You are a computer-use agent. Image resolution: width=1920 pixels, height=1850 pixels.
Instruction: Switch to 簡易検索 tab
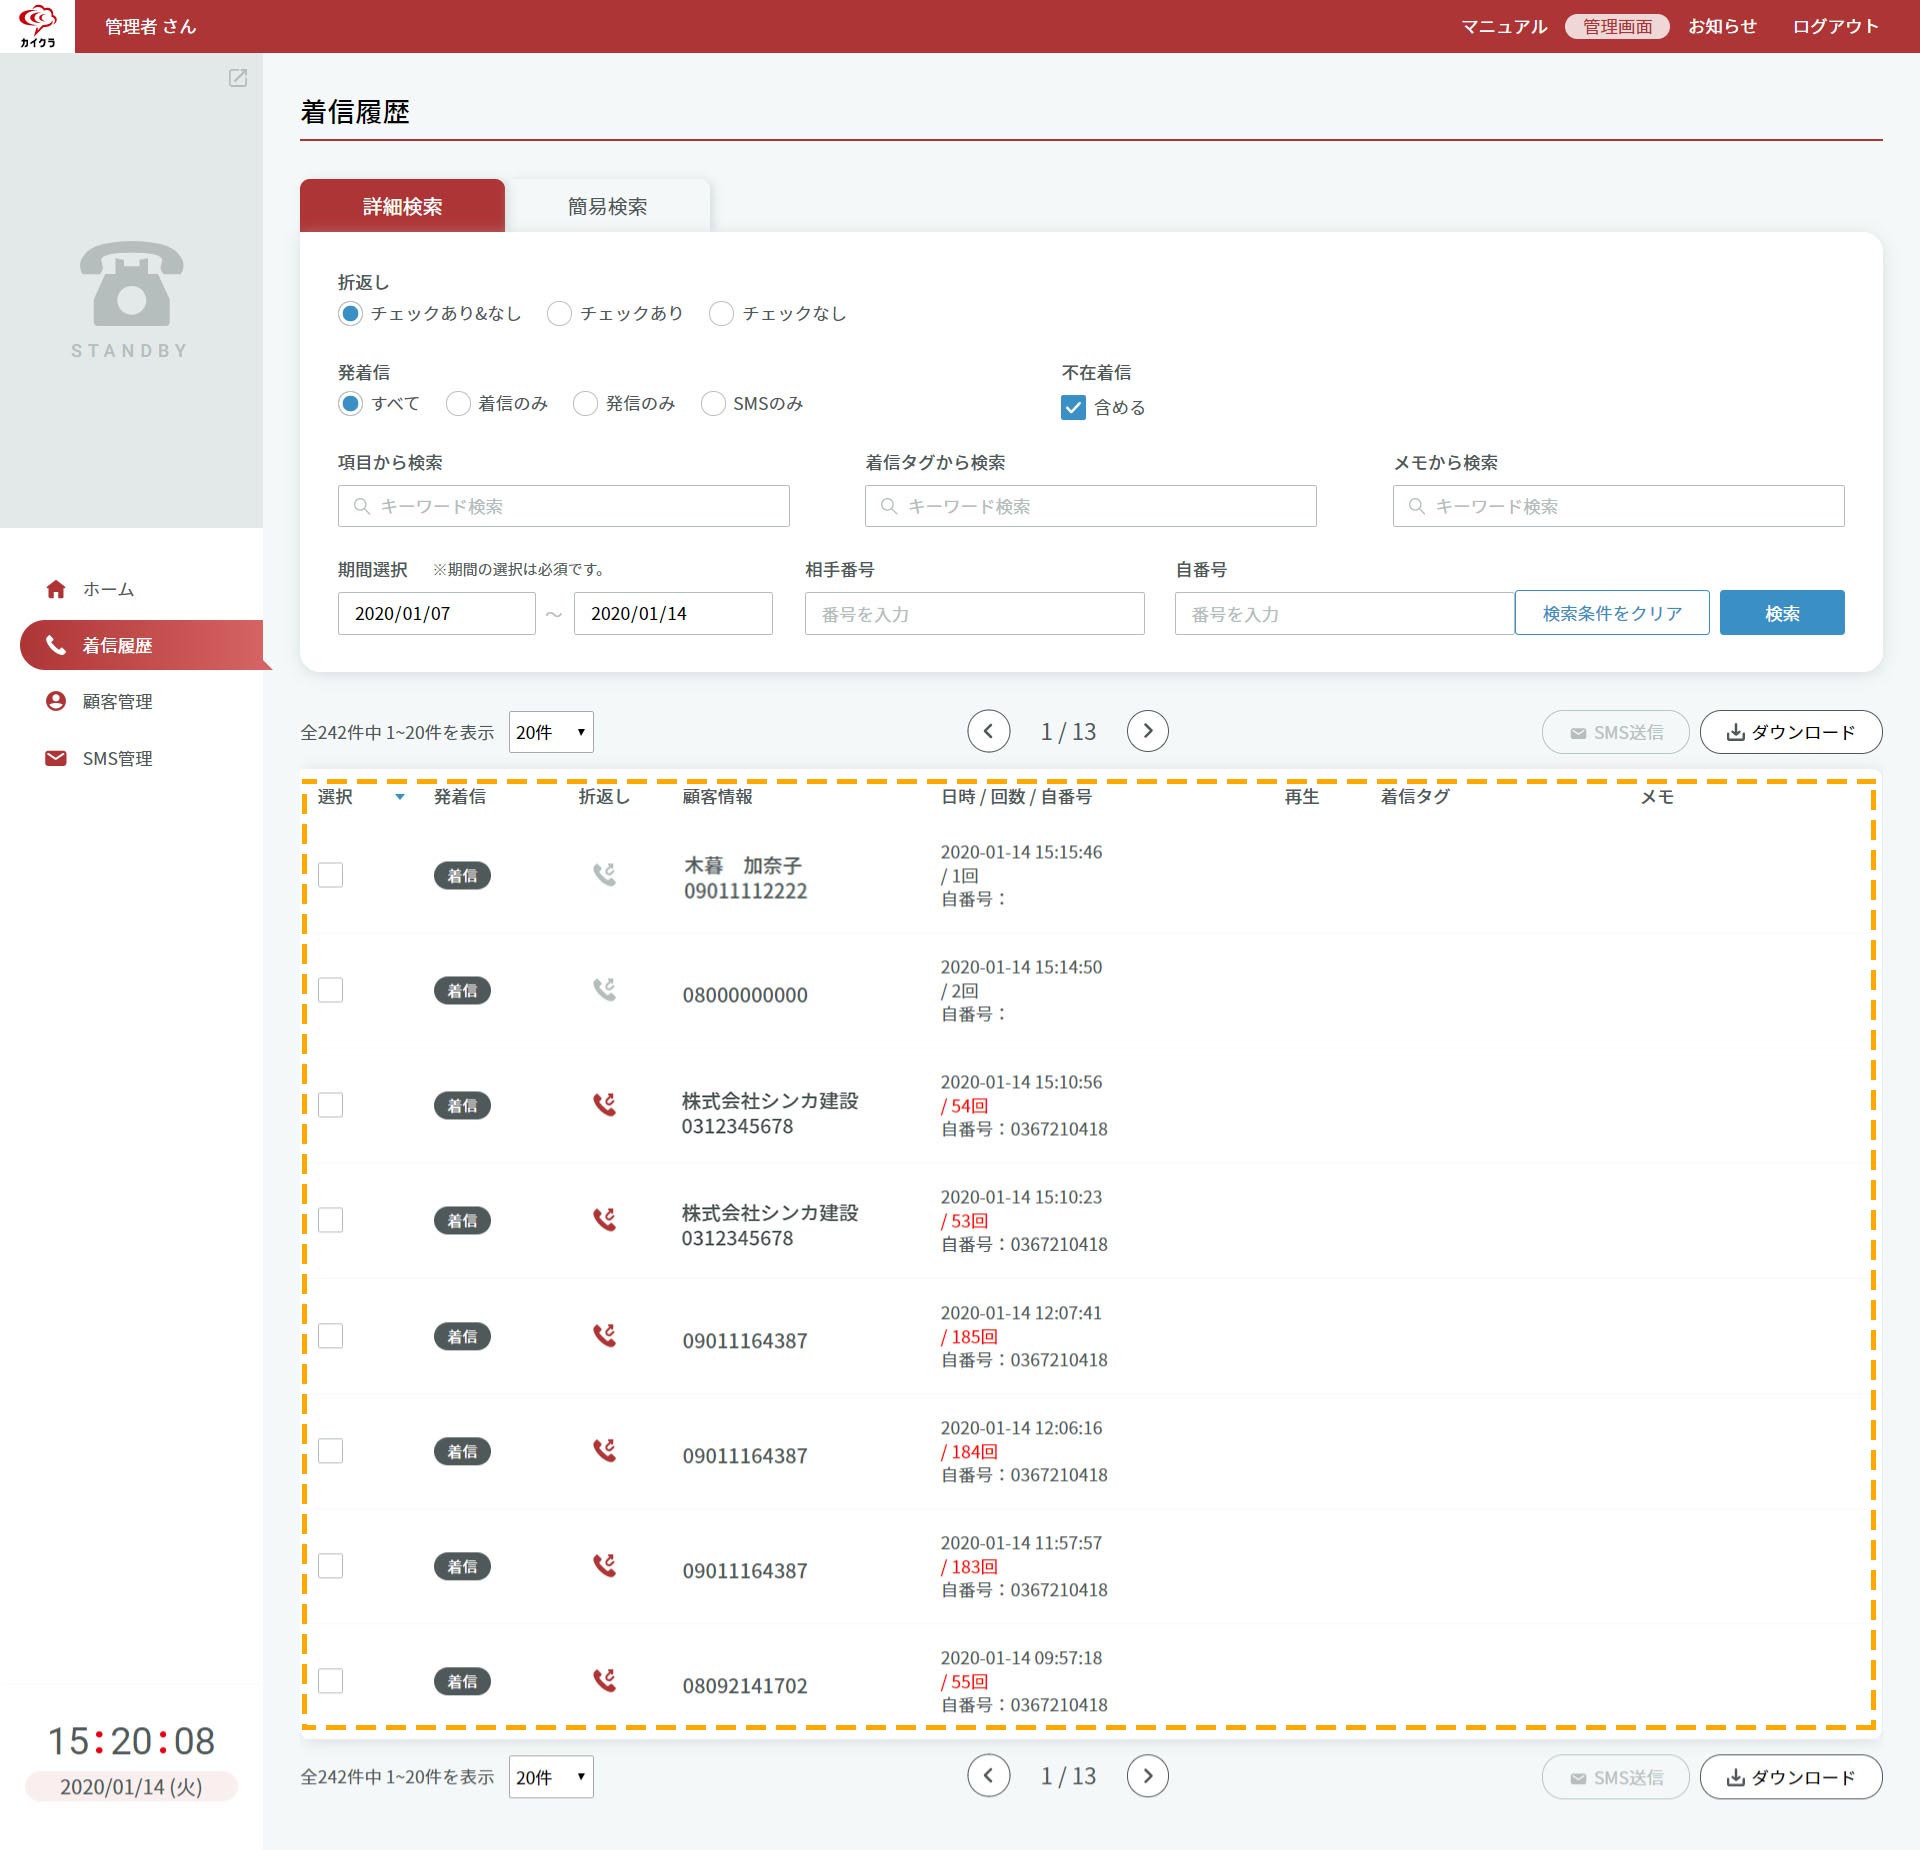tap(607, 206)
